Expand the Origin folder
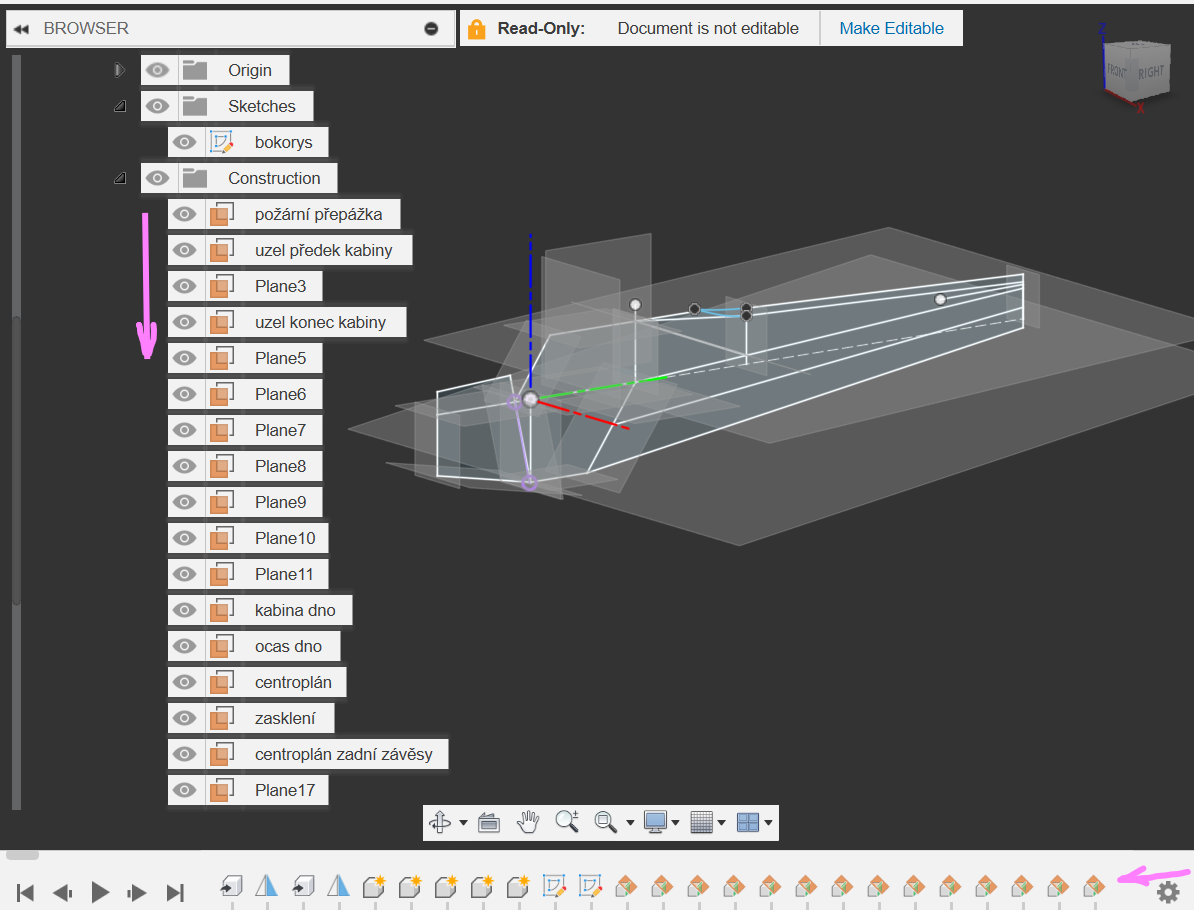This screenshot has width=1194, height=910. coord(119,70)
